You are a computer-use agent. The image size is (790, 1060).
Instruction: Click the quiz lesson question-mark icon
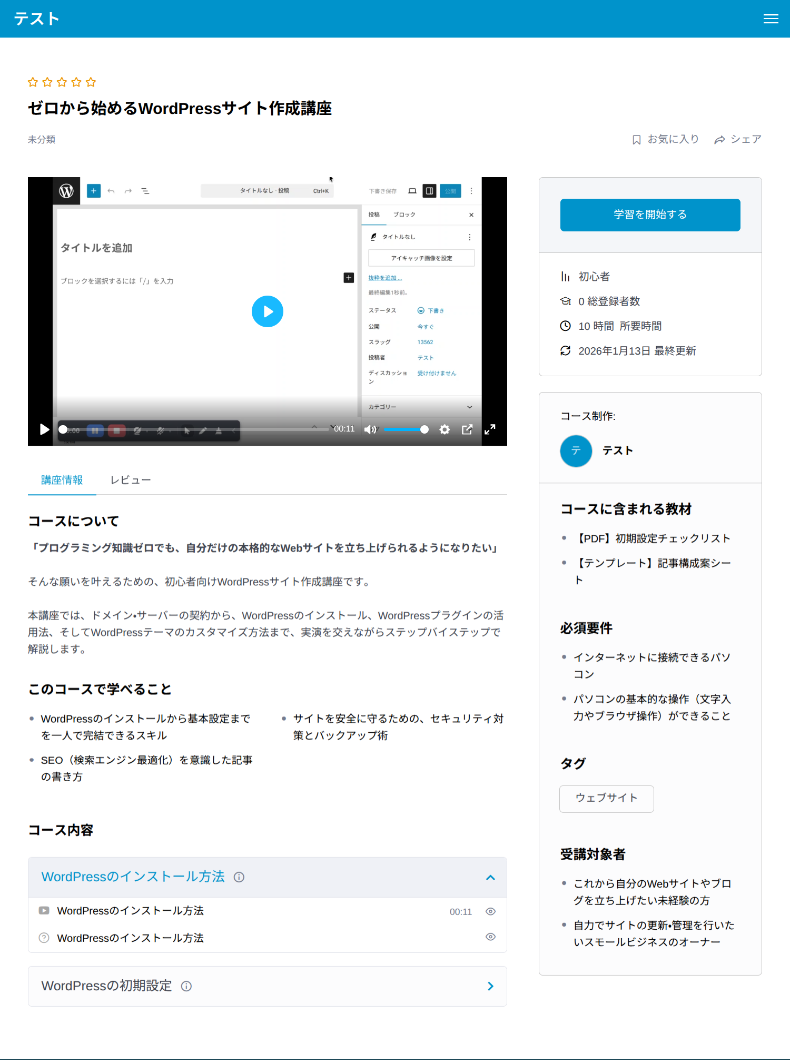tap(44, 938)
